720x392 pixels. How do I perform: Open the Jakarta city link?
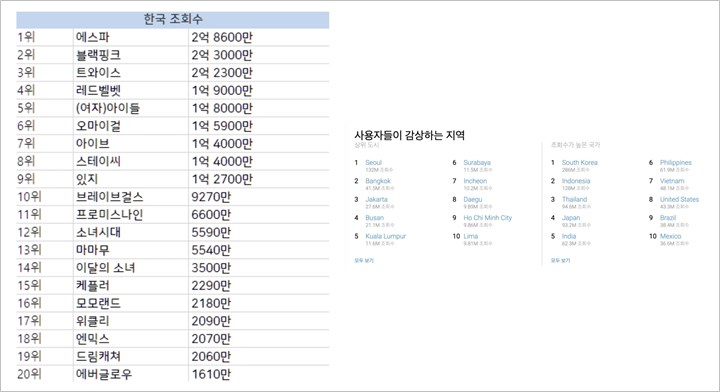click(x=377, y=199)
